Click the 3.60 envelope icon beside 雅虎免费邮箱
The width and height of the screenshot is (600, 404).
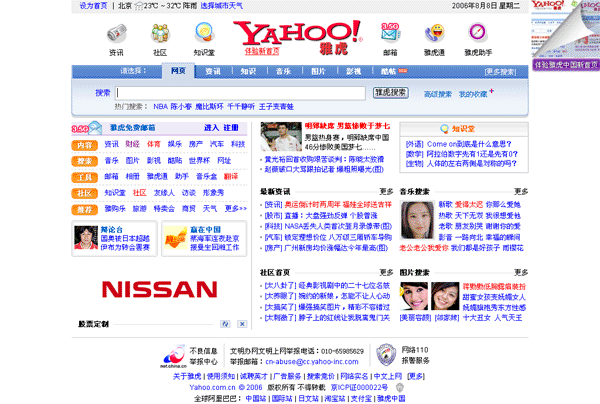pos(87,128)
